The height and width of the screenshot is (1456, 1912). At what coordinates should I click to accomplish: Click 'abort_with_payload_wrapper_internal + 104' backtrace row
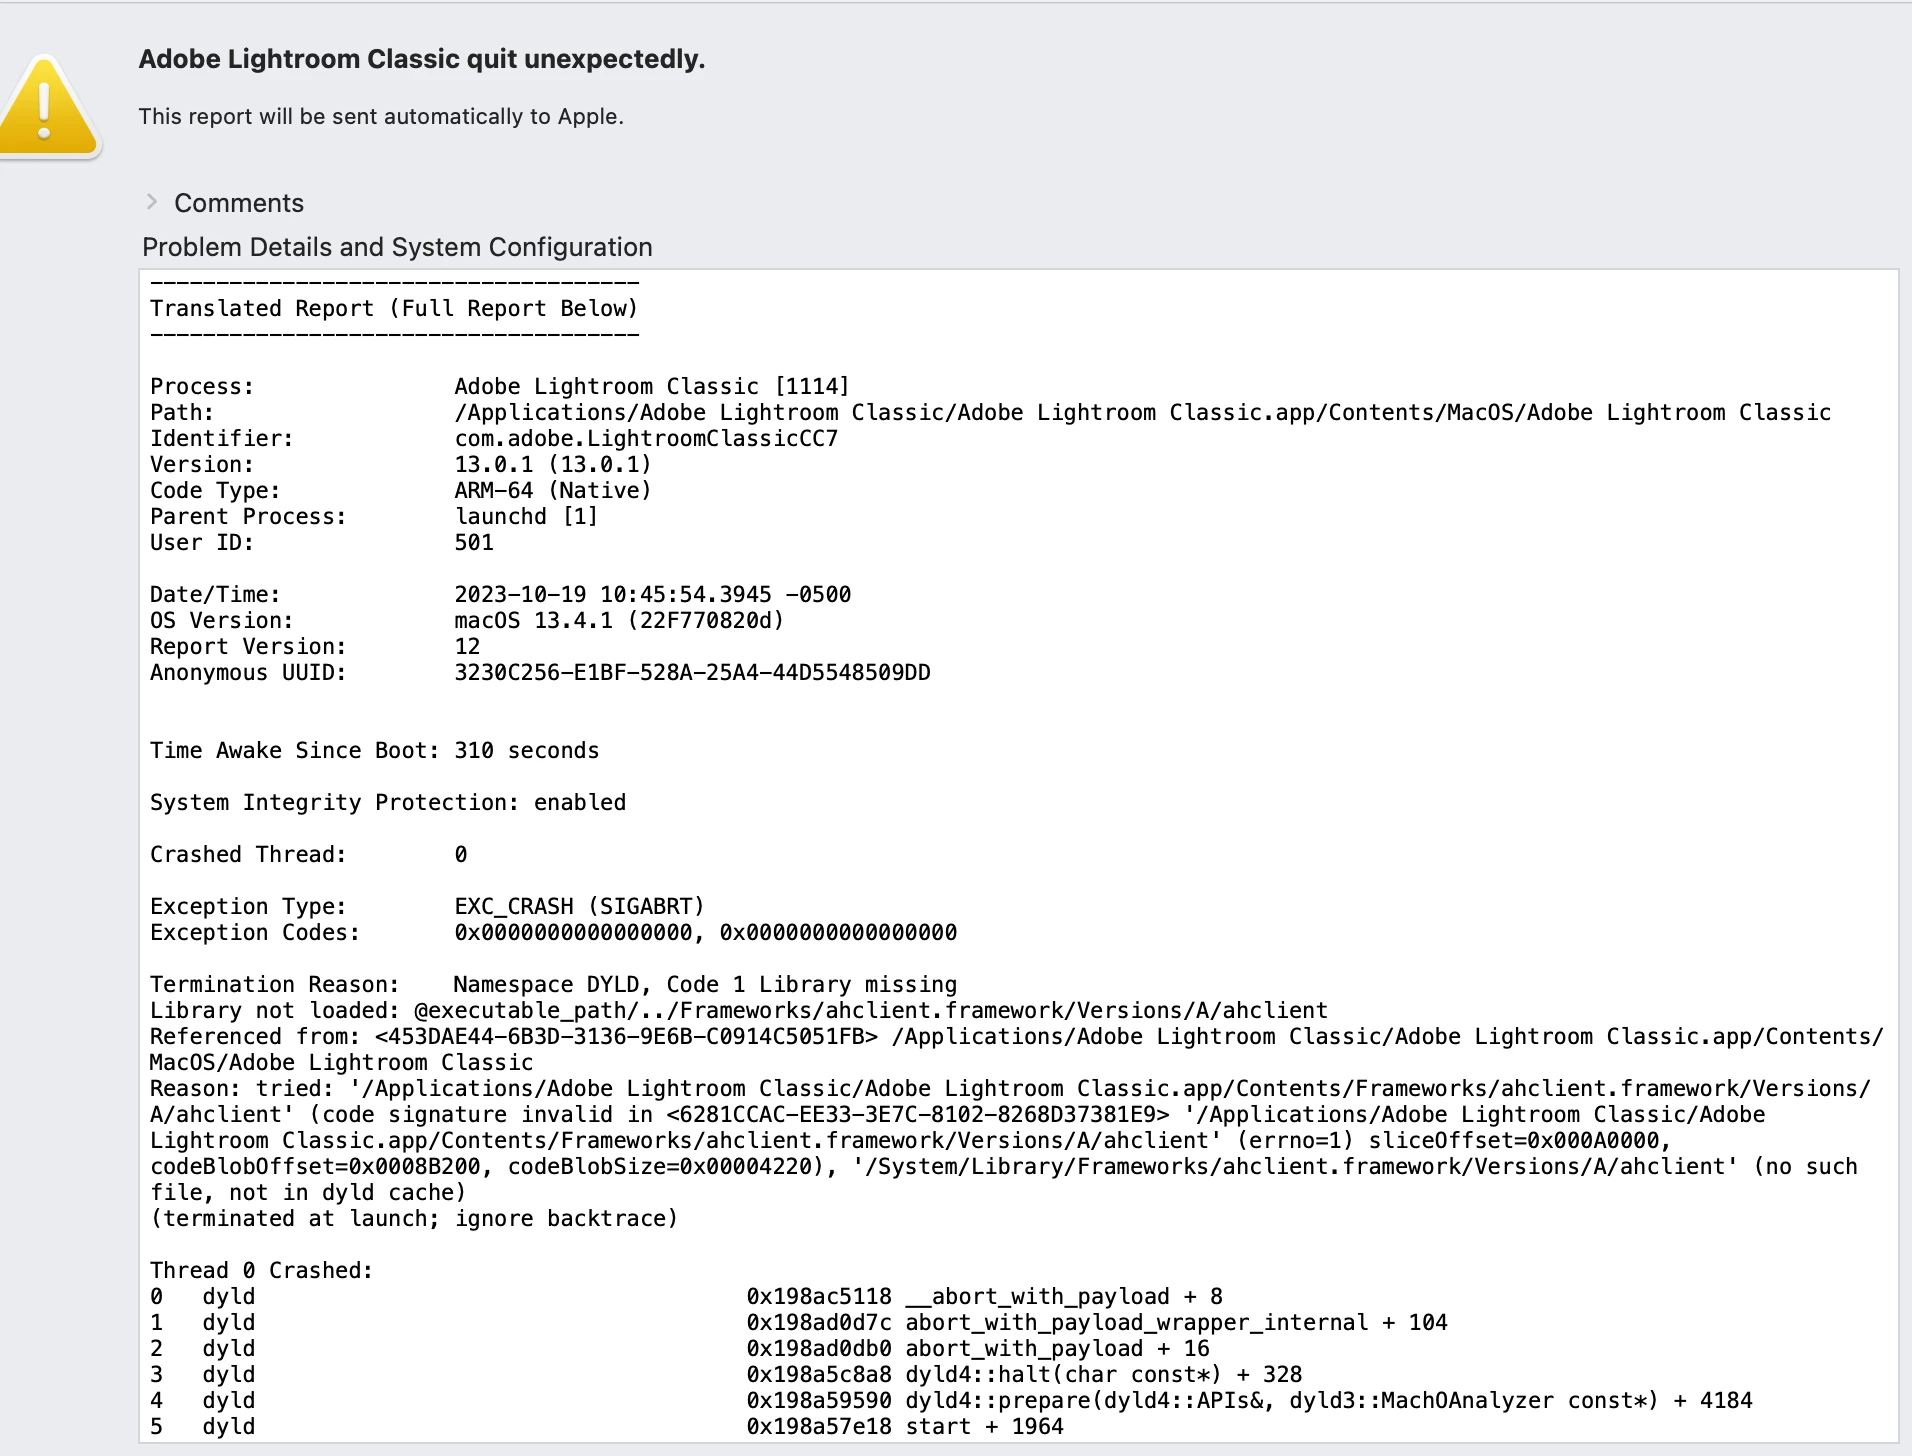tap(799, 1322)
